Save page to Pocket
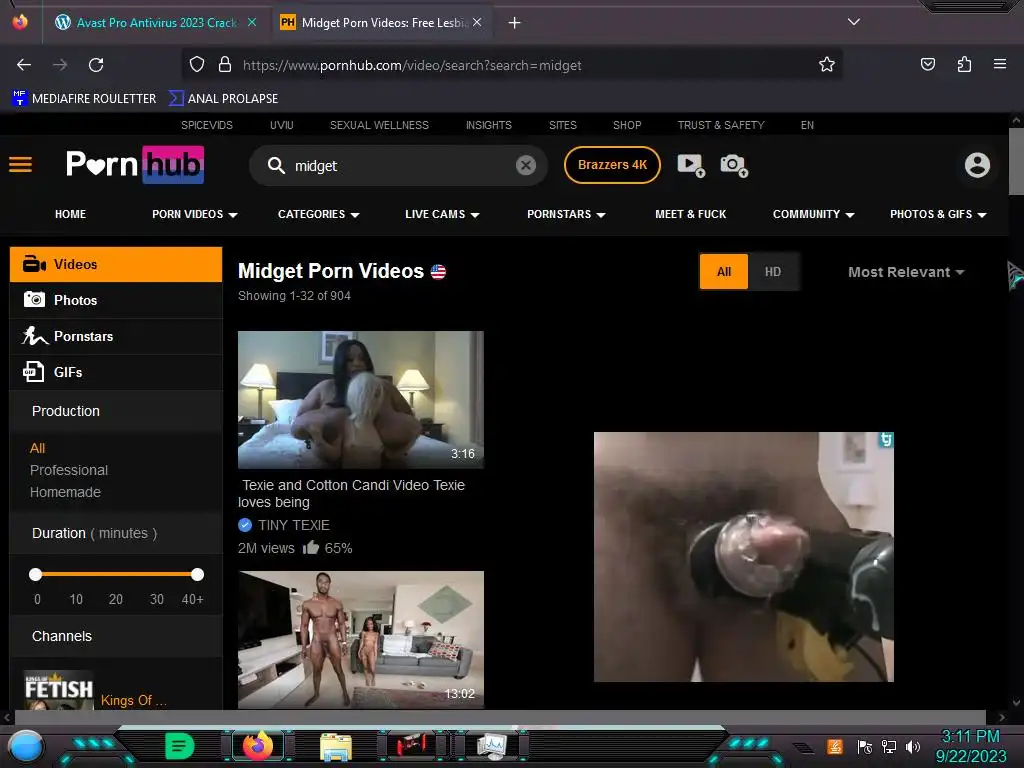The image size is (1024, 768). point(927,64)
